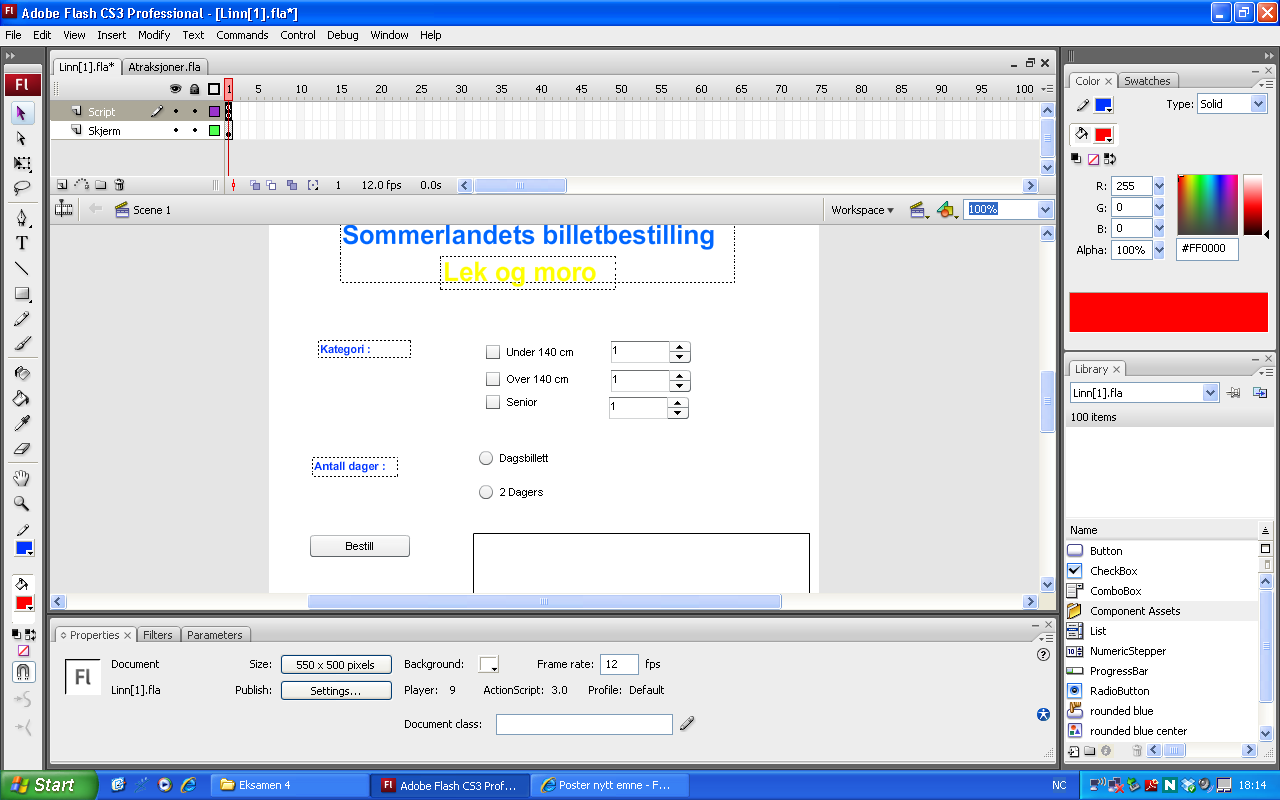This screenshot has height=800, width=1280.
Task: Delete layer with the trash icon
Action: click(119, 185)
